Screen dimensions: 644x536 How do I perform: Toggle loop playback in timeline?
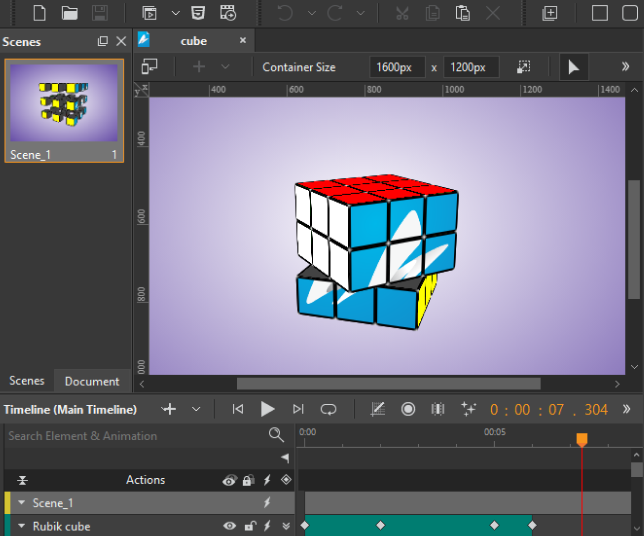328,409
